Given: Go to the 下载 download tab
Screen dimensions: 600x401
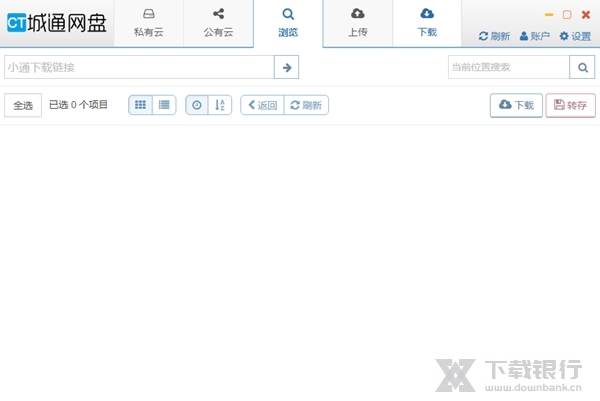Looking at the screenshot, I should tap(427, 23).
